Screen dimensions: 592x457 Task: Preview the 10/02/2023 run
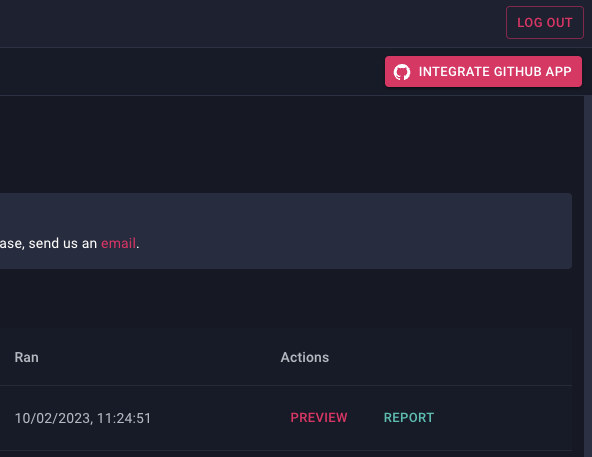point(319,418)
